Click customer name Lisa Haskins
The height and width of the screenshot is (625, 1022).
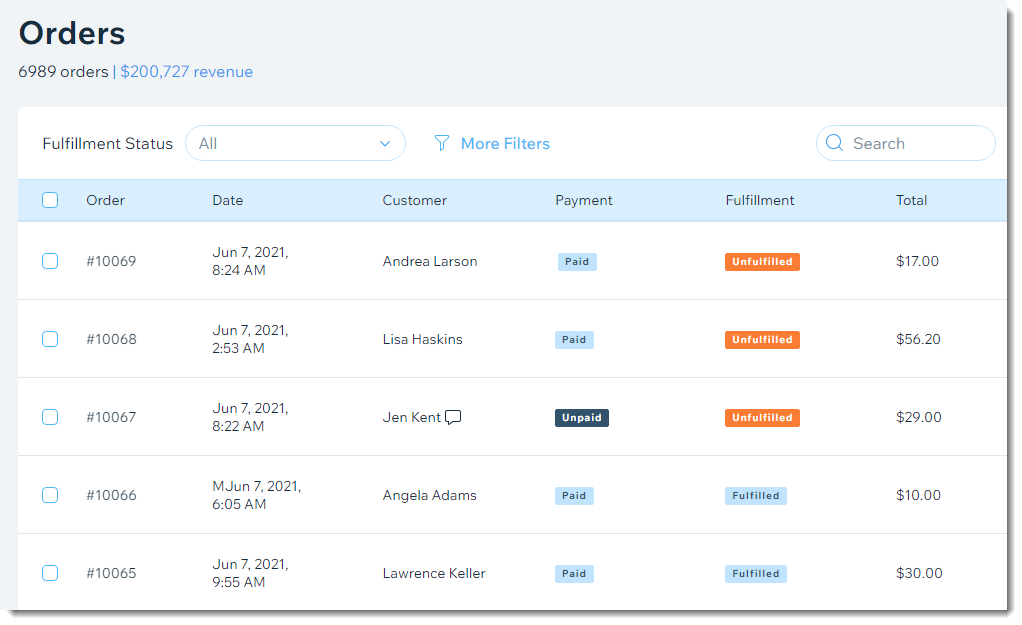tap(422, 340)
